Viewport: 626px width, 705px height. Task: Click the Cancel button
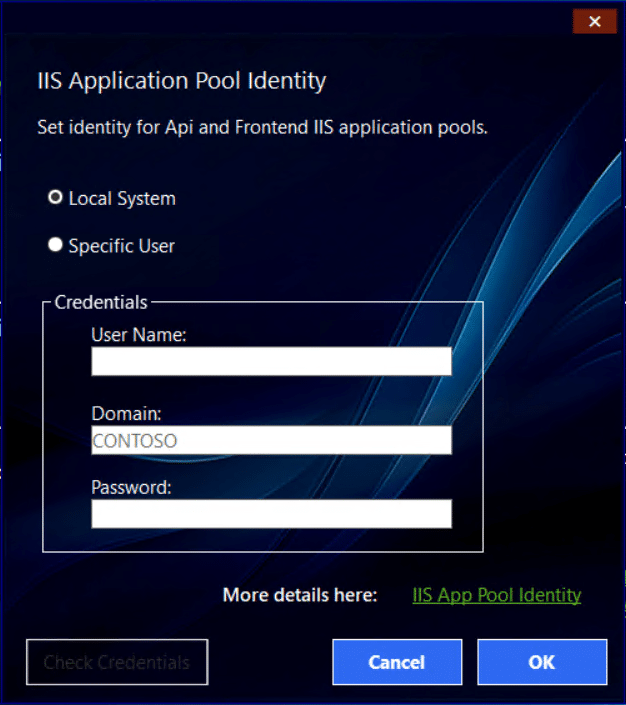click(397, 662)
